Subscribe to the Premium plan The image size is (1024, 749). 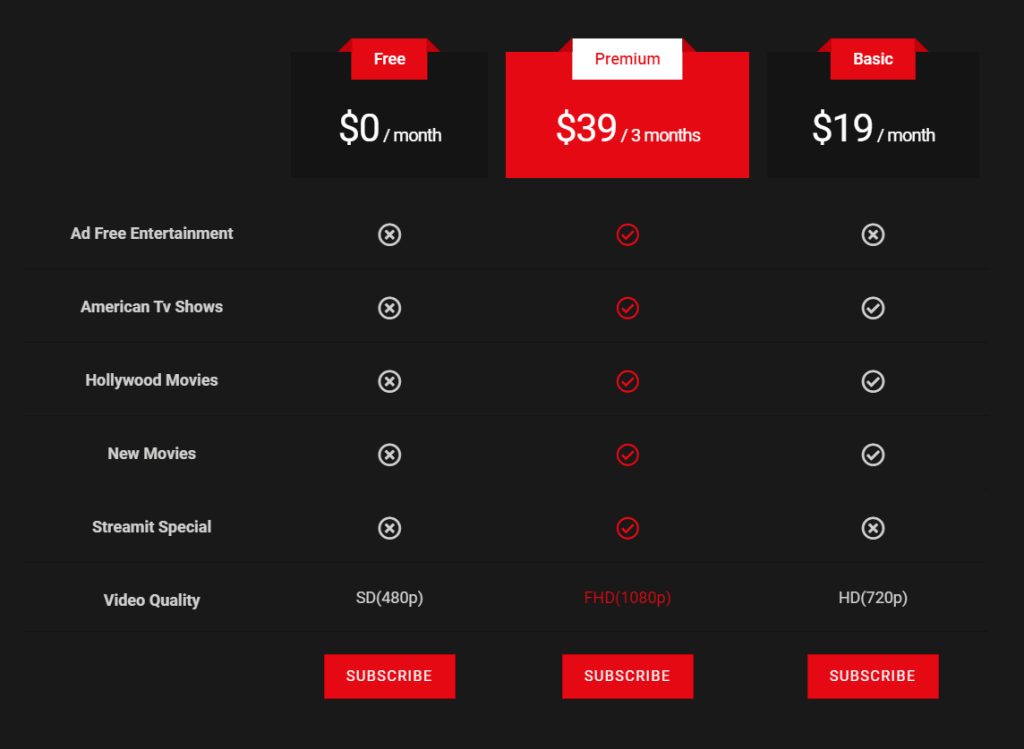(627, 676)
